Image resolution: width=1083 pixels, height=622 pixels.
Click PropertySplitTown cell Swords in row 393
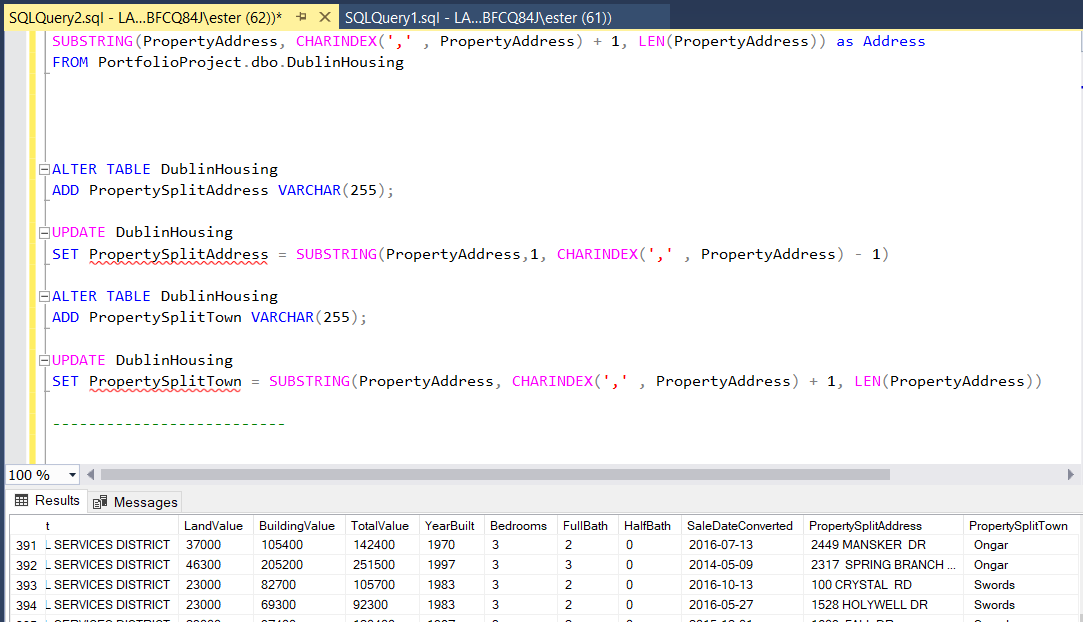(x=1022, y=585)
